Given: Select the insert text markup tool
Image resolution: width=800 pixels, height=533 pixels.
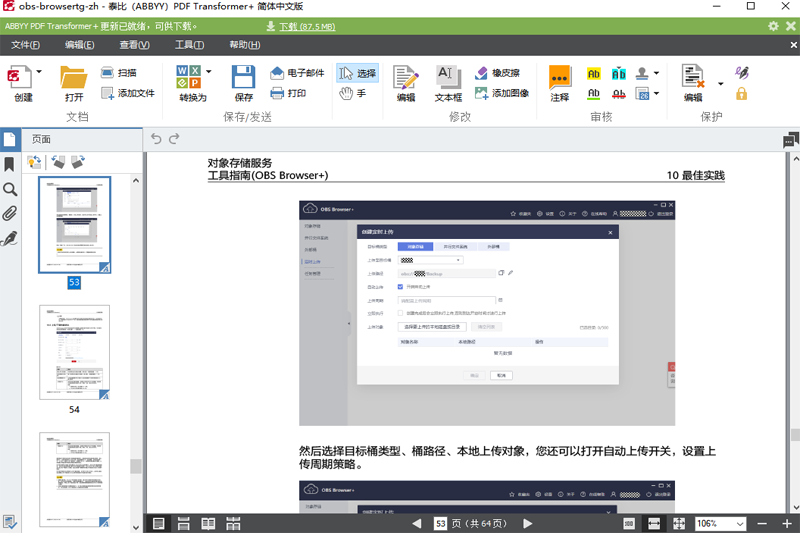Looking at the screenshot, I should (619, 74).
